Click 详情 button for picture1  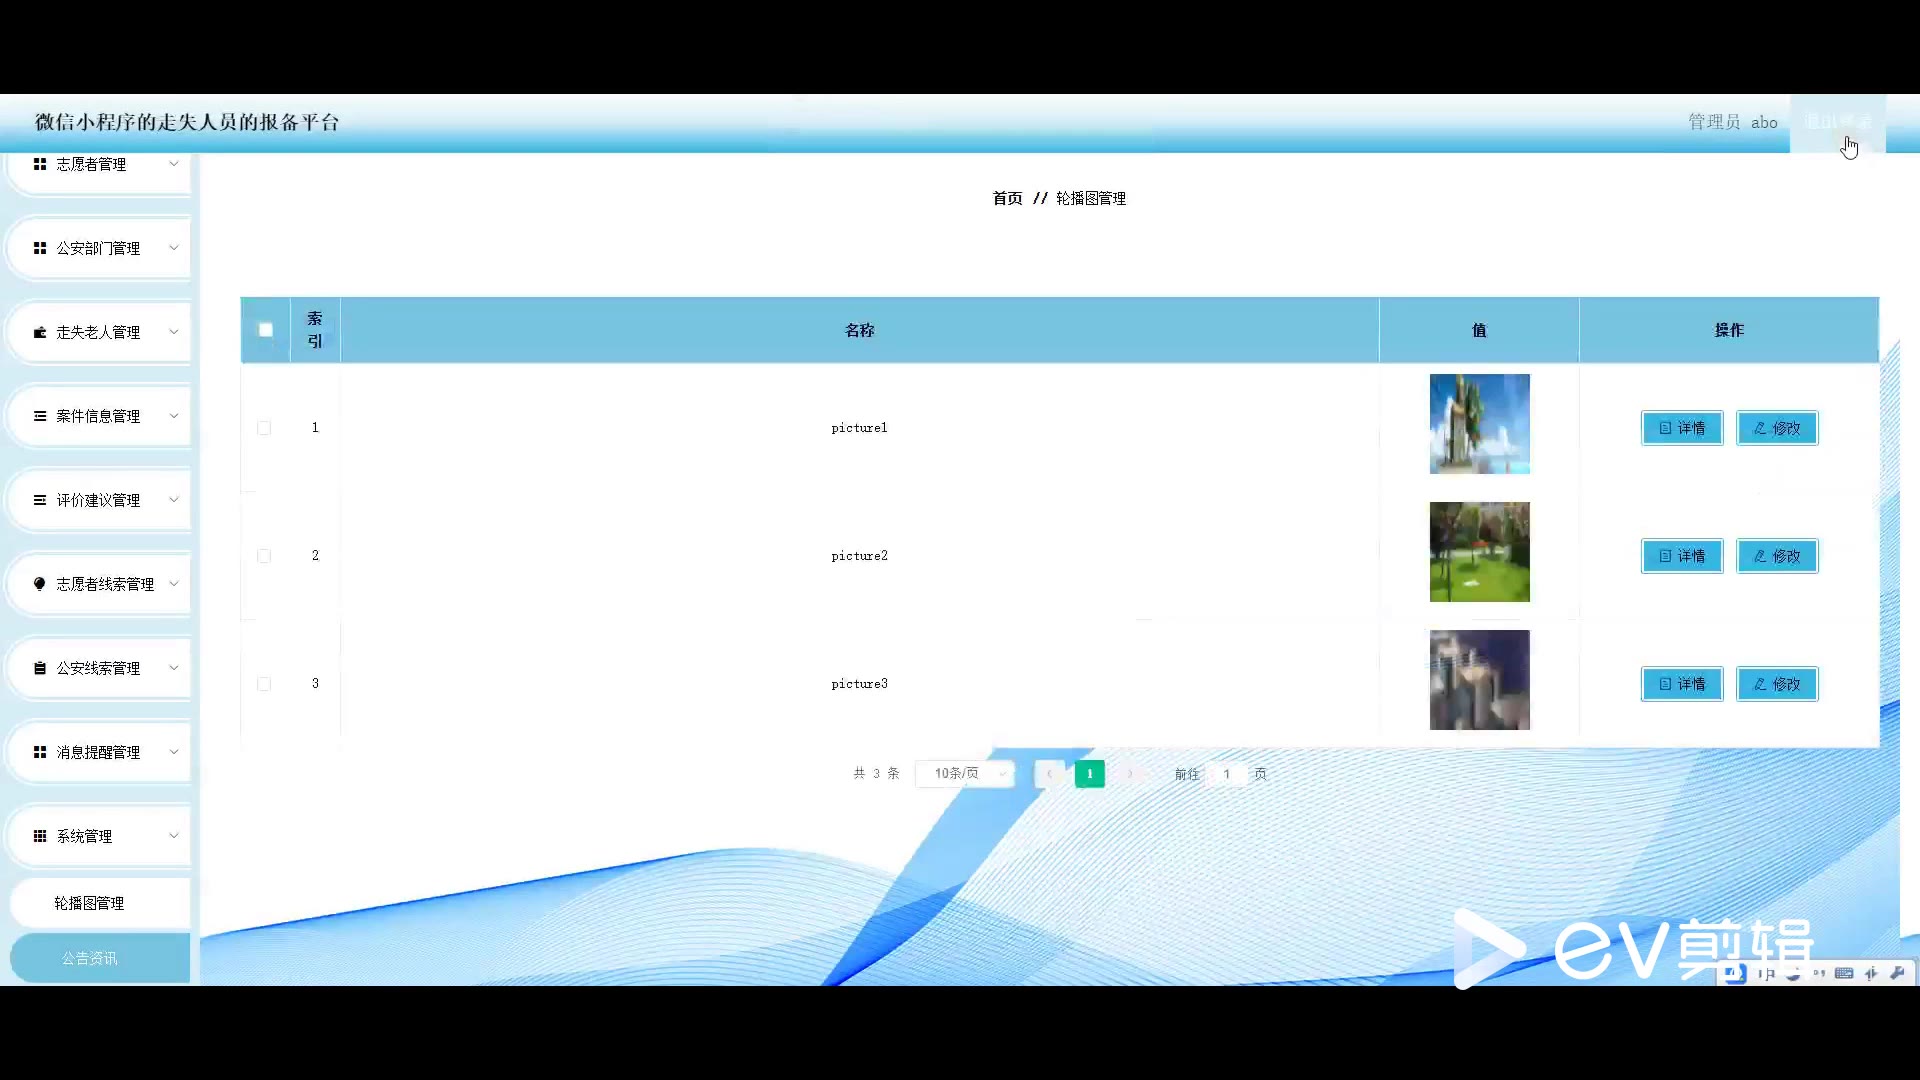(1682, 428)
